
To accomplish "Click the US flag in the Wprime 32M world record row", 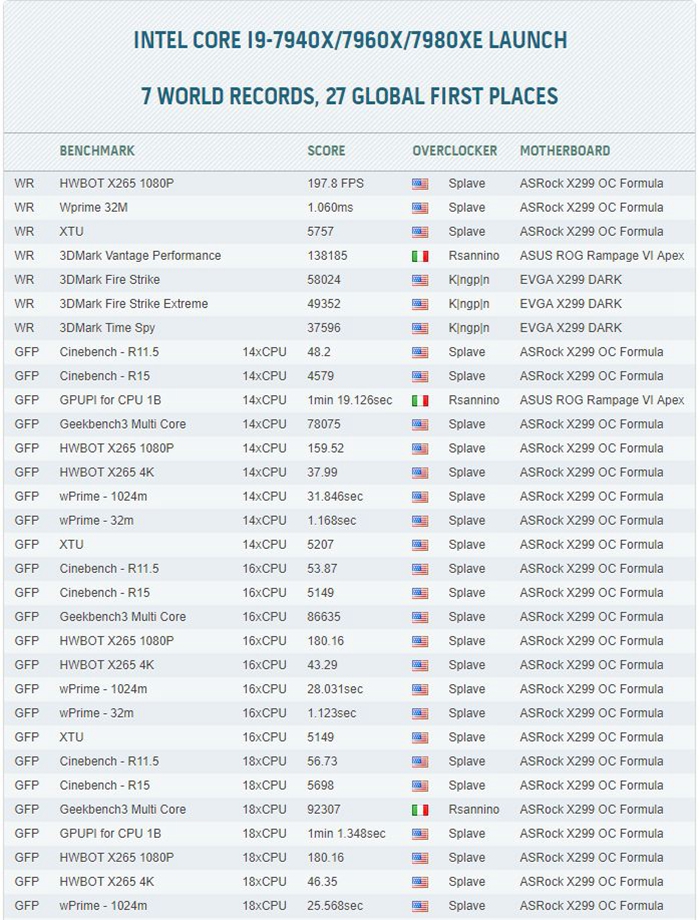I will (420, 208).
